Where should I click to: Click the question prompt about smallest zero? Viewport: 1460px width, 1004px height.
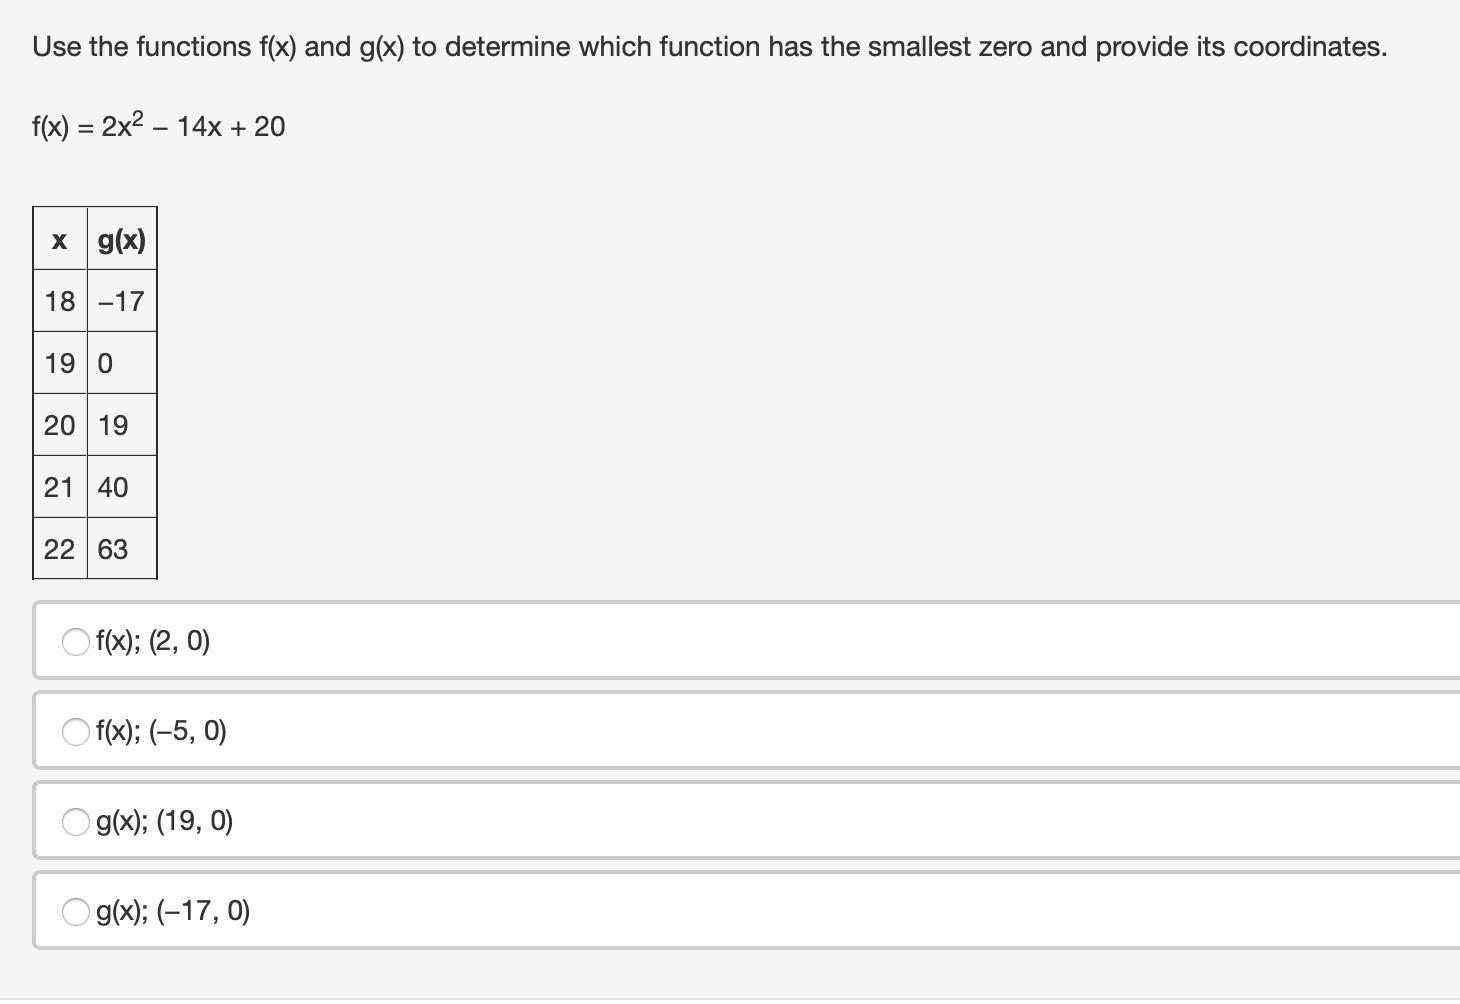[x=710, y=47]
